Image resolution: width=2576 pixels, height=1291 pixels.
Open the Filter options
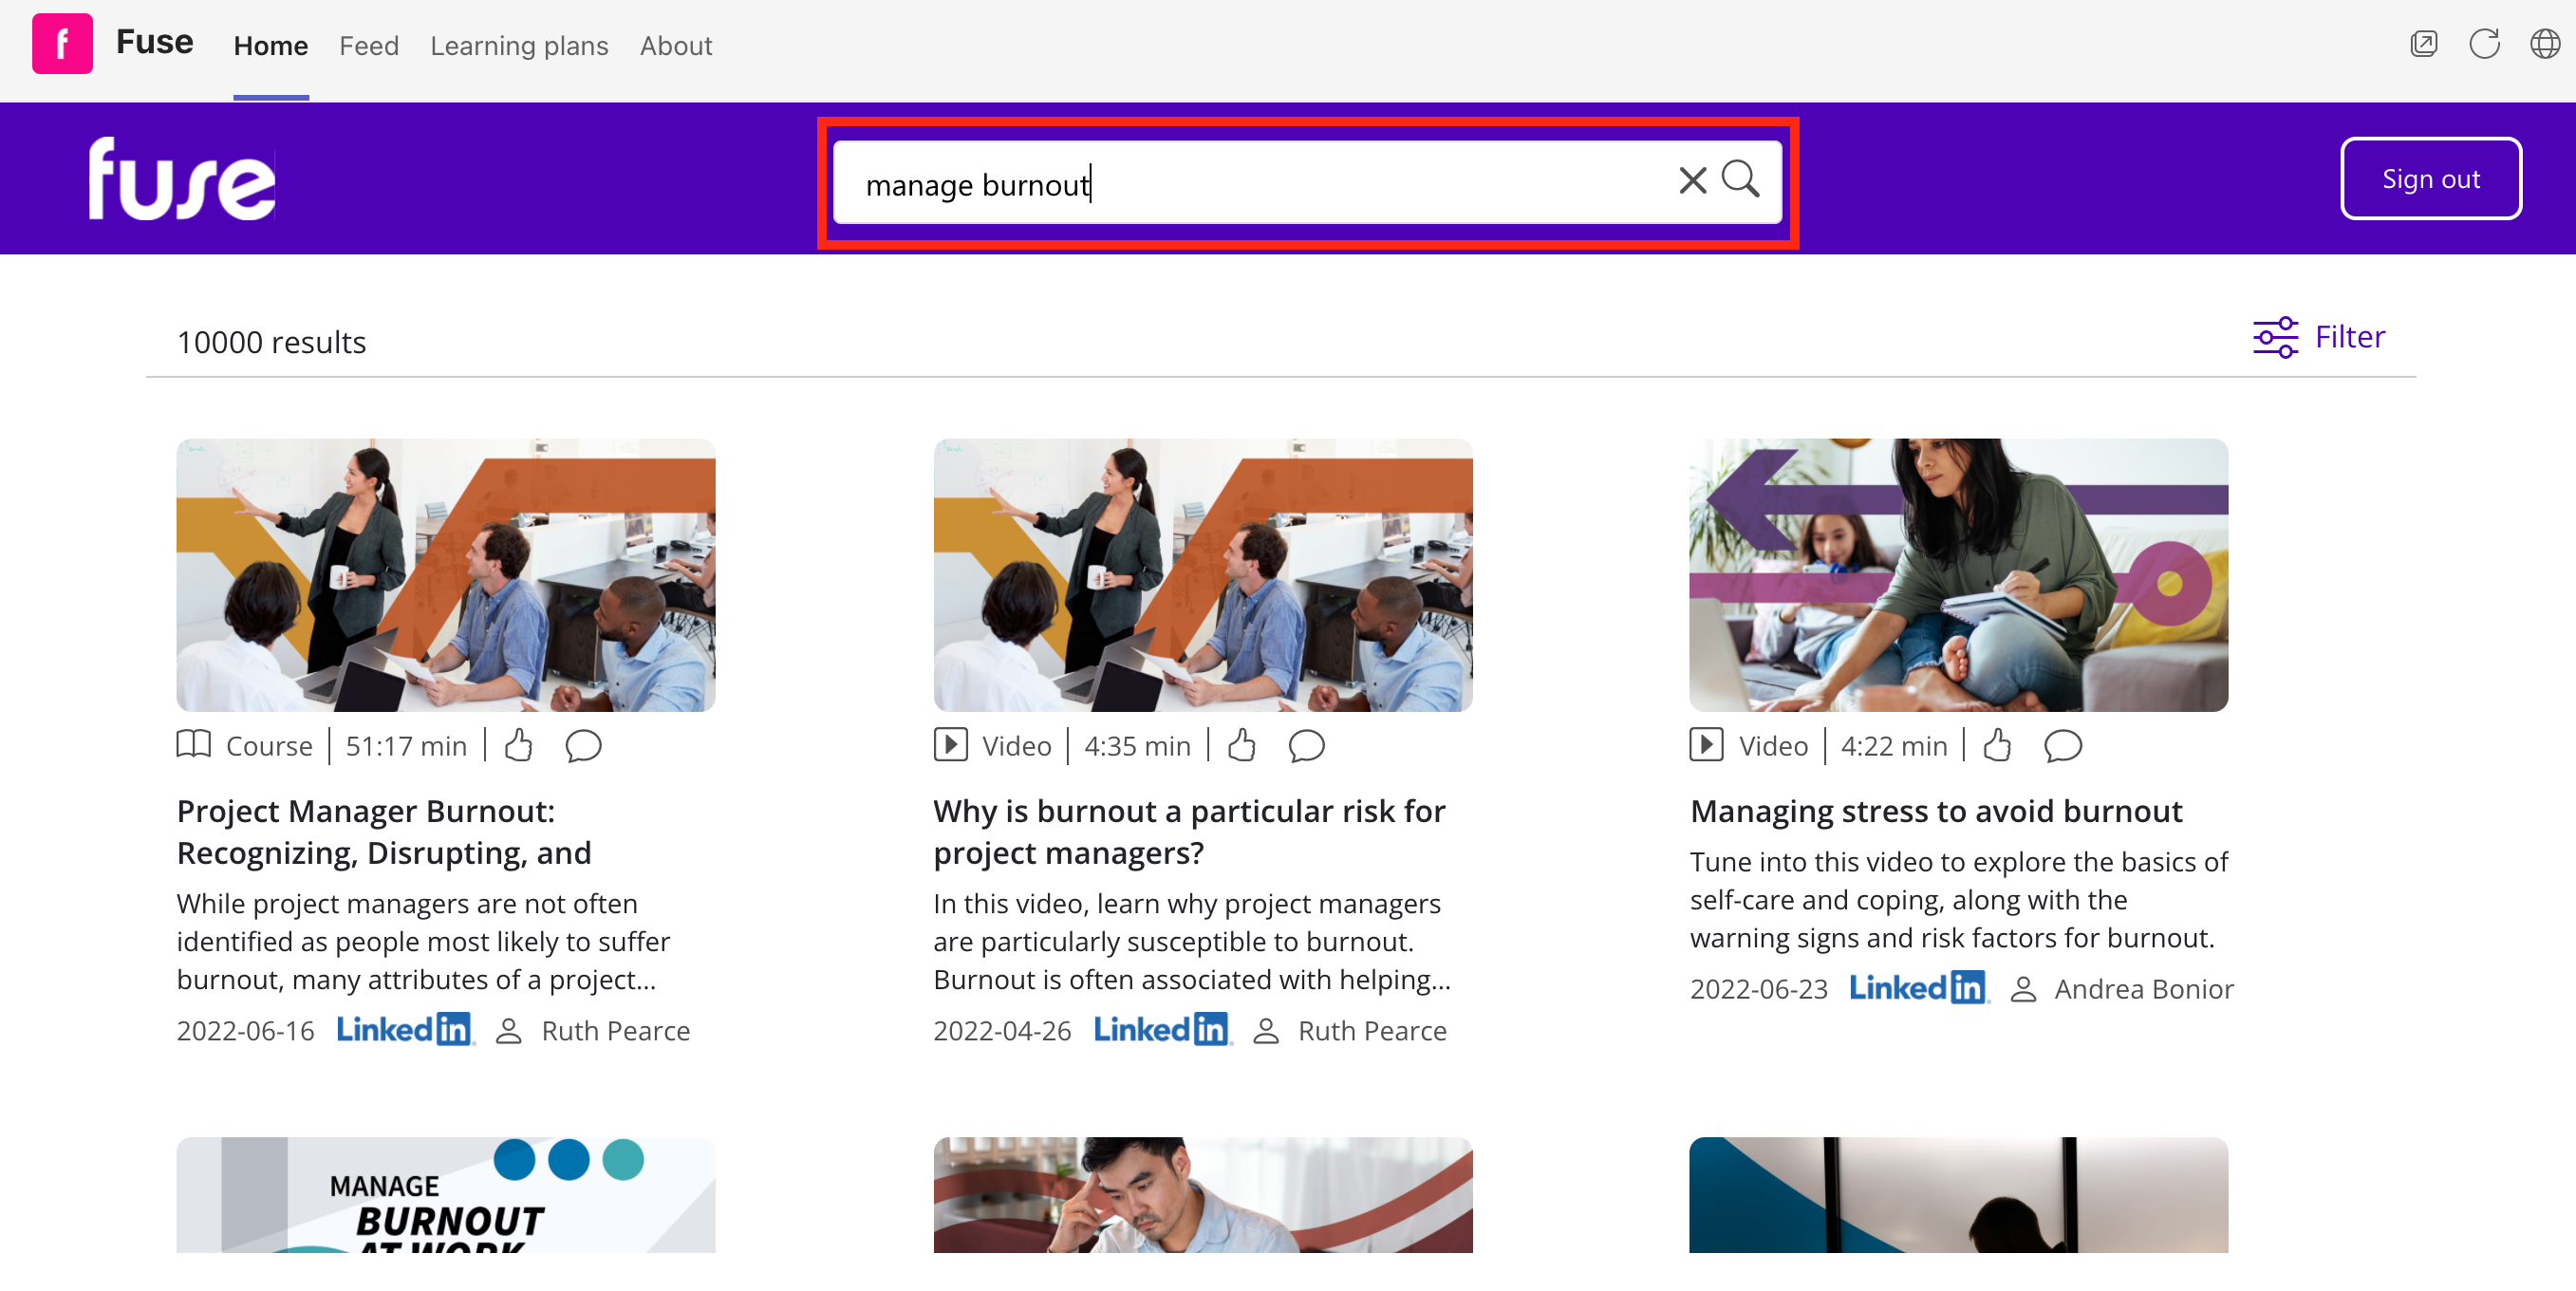coord(2318,337)
